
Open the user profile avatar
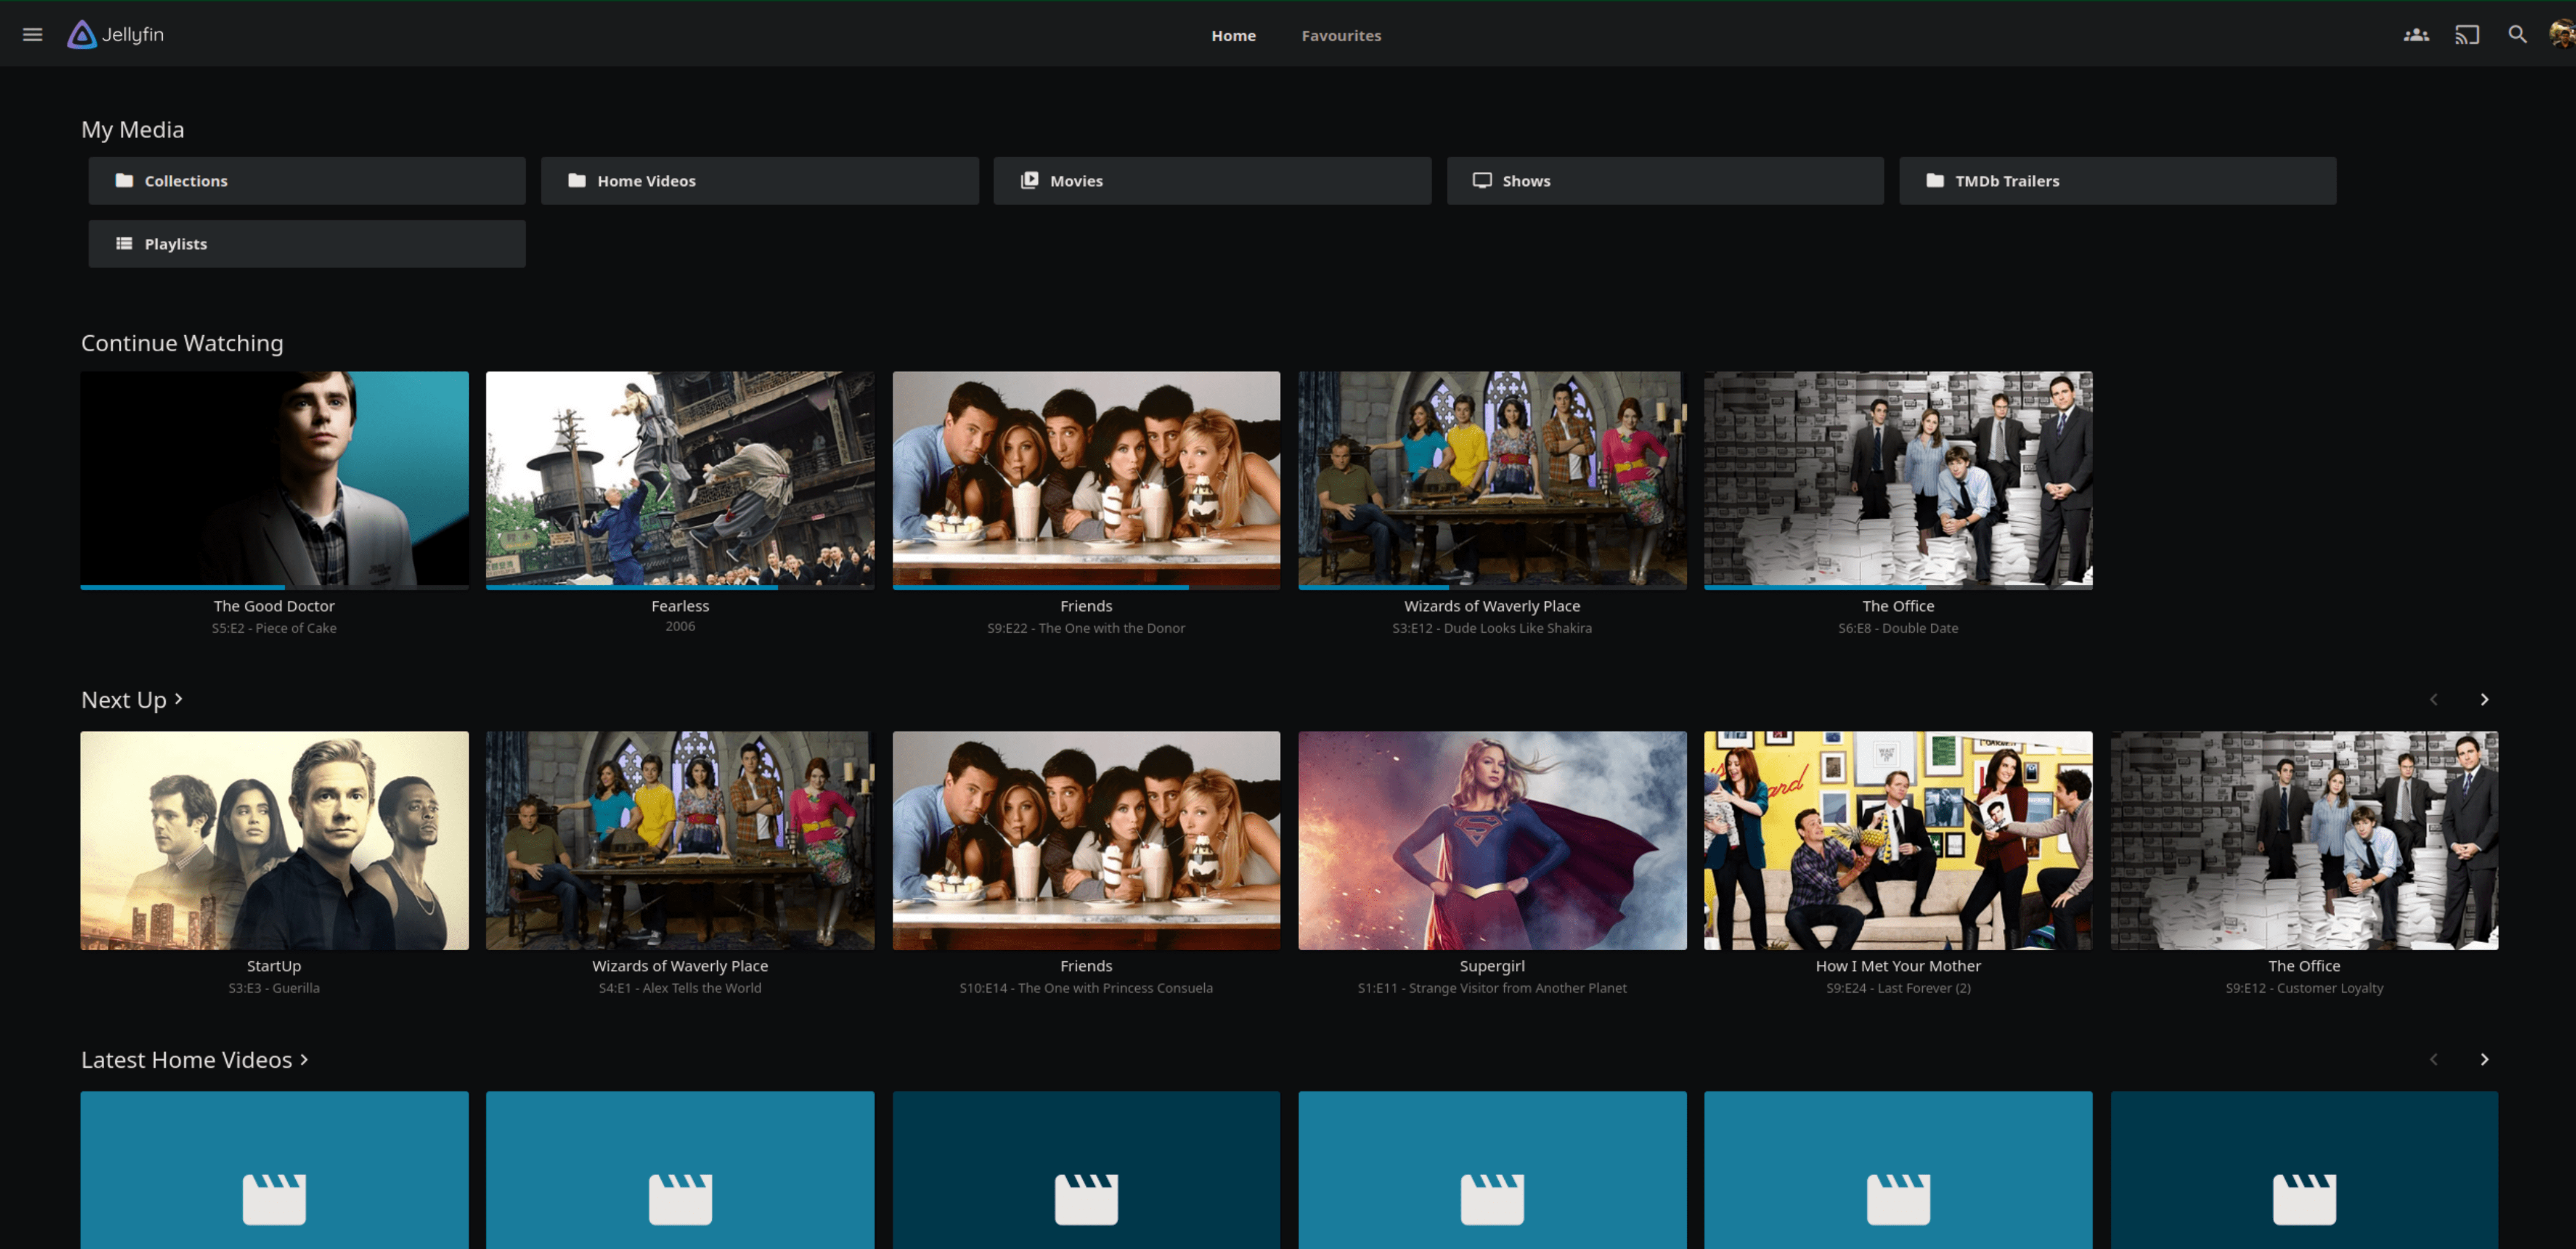pos(2562,35)
